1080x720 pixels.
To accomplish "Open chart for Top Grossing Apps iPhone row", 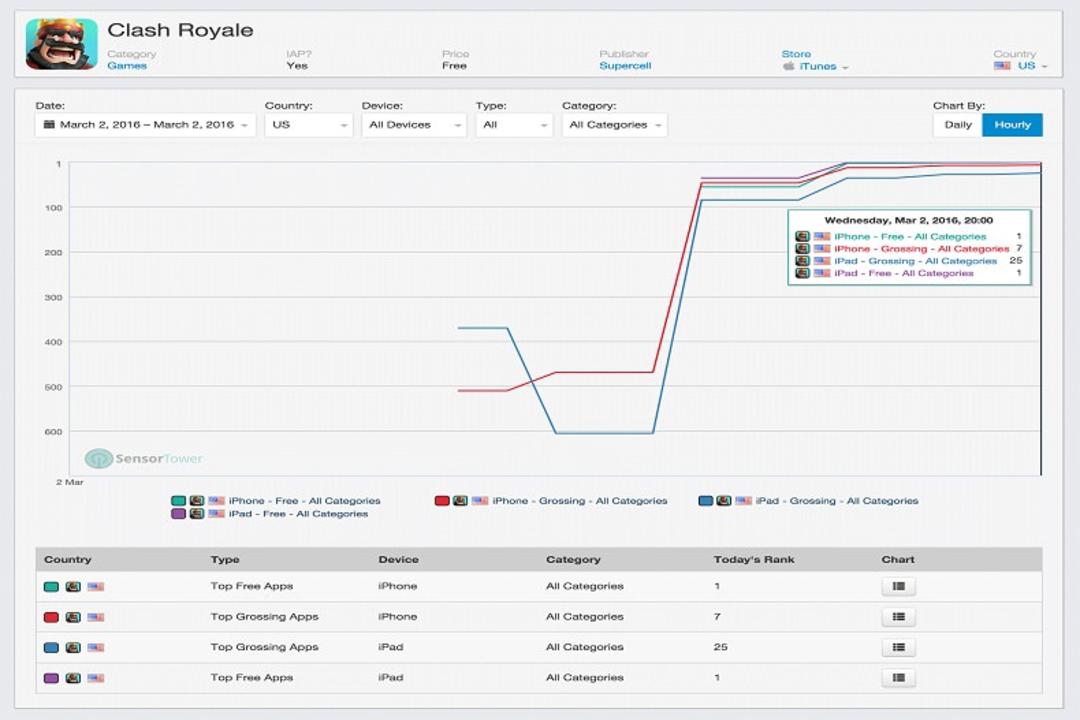I will point(898,617).
